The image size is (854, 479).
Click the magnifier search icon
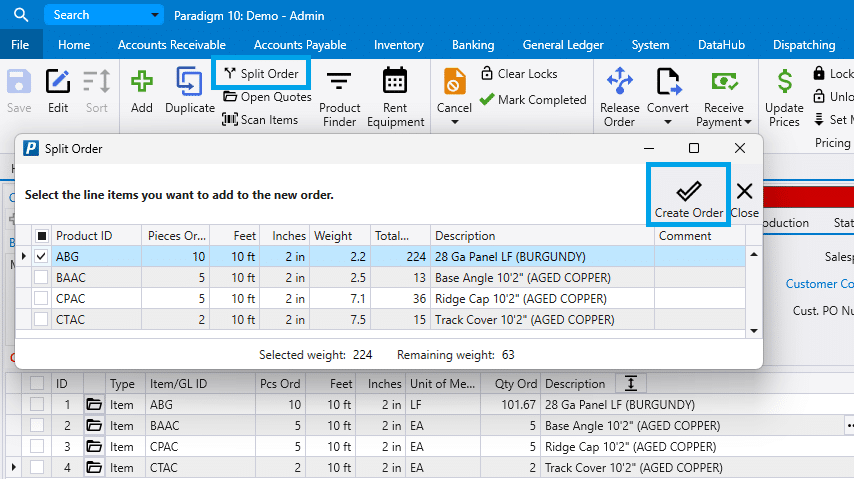(21, 15)
